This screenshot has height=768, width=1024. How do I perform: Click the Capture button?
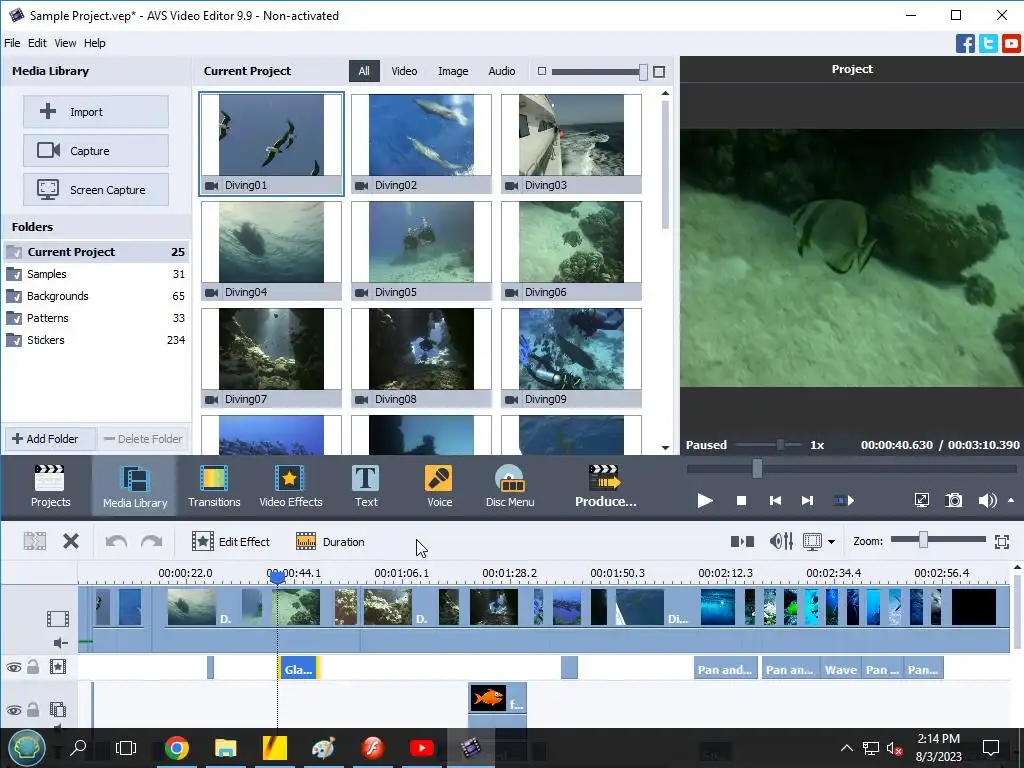(x=96, y=151)
